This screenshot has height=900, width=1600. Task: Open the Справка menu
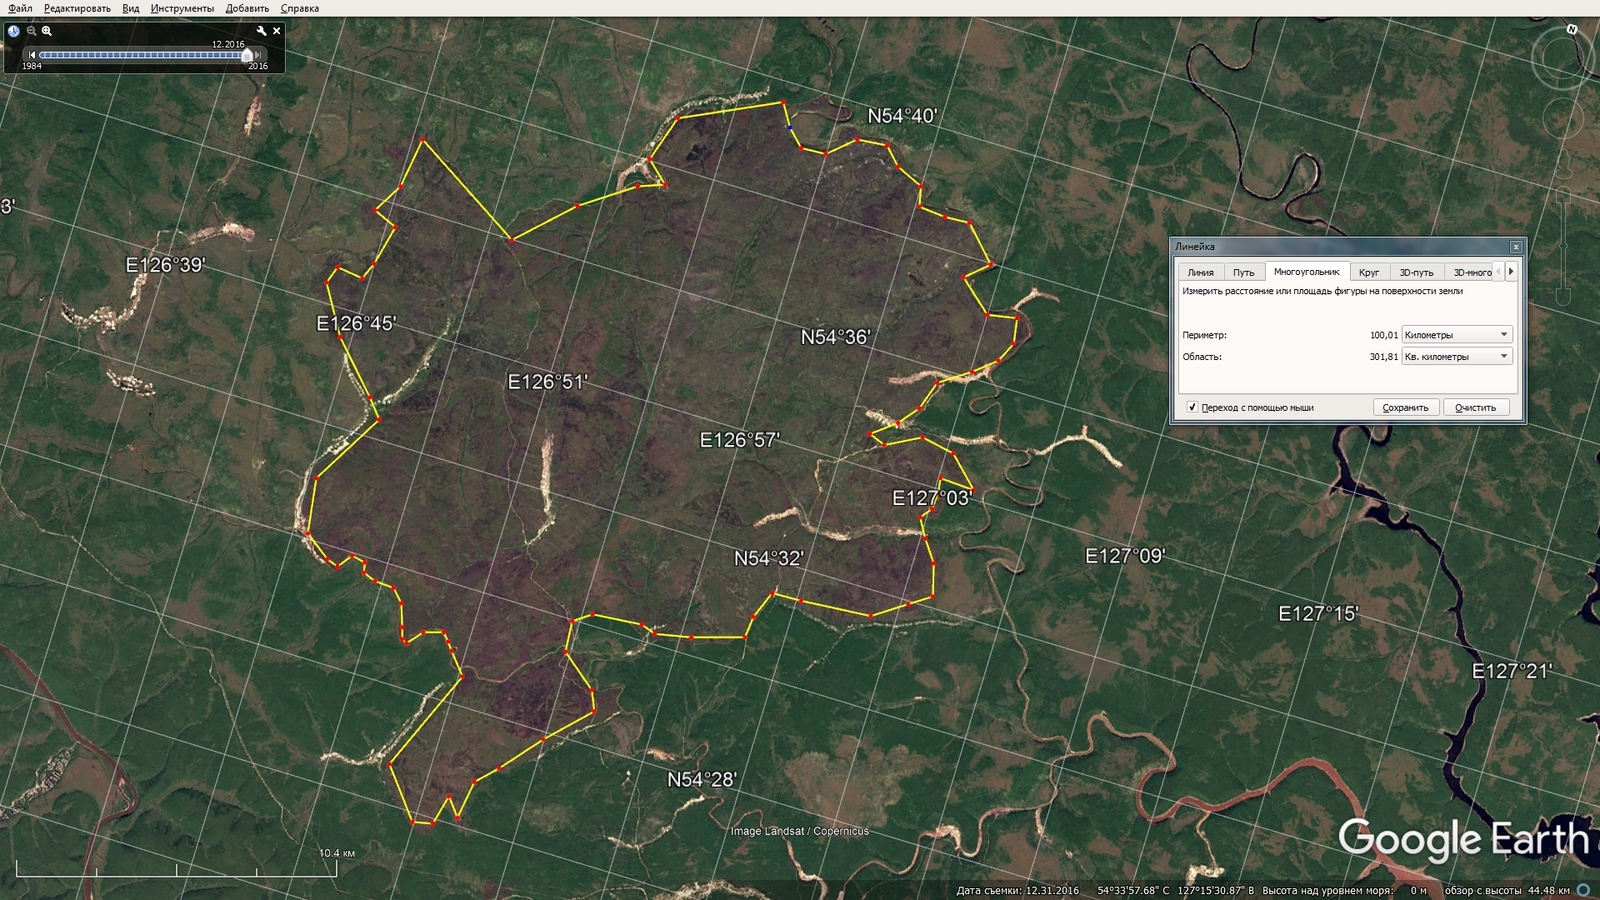300,8
